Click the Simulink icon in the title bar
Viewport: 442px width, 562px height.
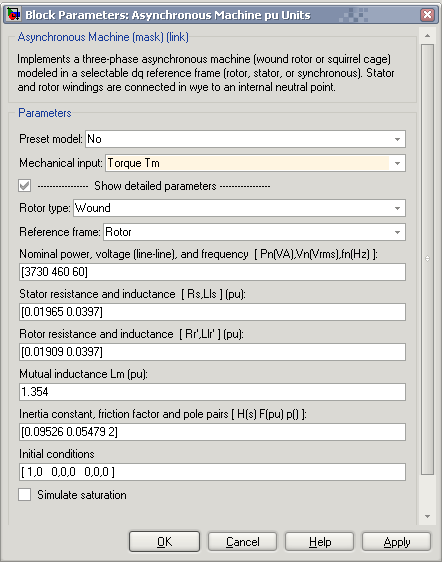coord(14,15)
